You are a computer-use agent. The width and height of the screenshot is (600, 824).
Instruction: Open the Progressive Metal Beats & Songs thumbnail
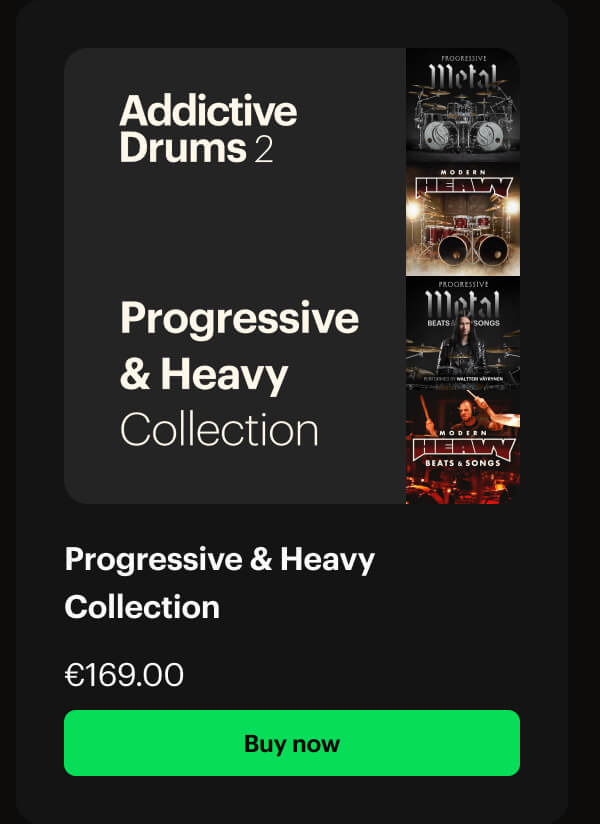pos(462,332)
